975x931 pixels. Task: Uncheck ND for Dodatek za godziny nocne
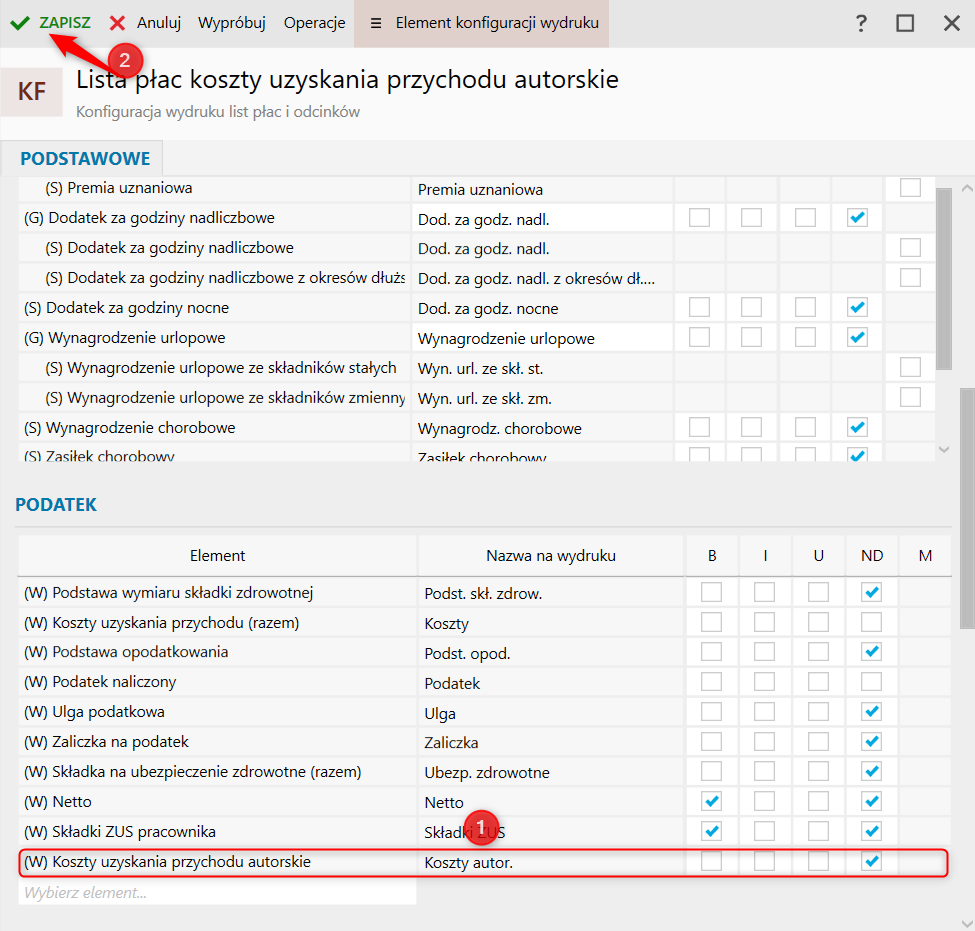click(x=857, y=307)
